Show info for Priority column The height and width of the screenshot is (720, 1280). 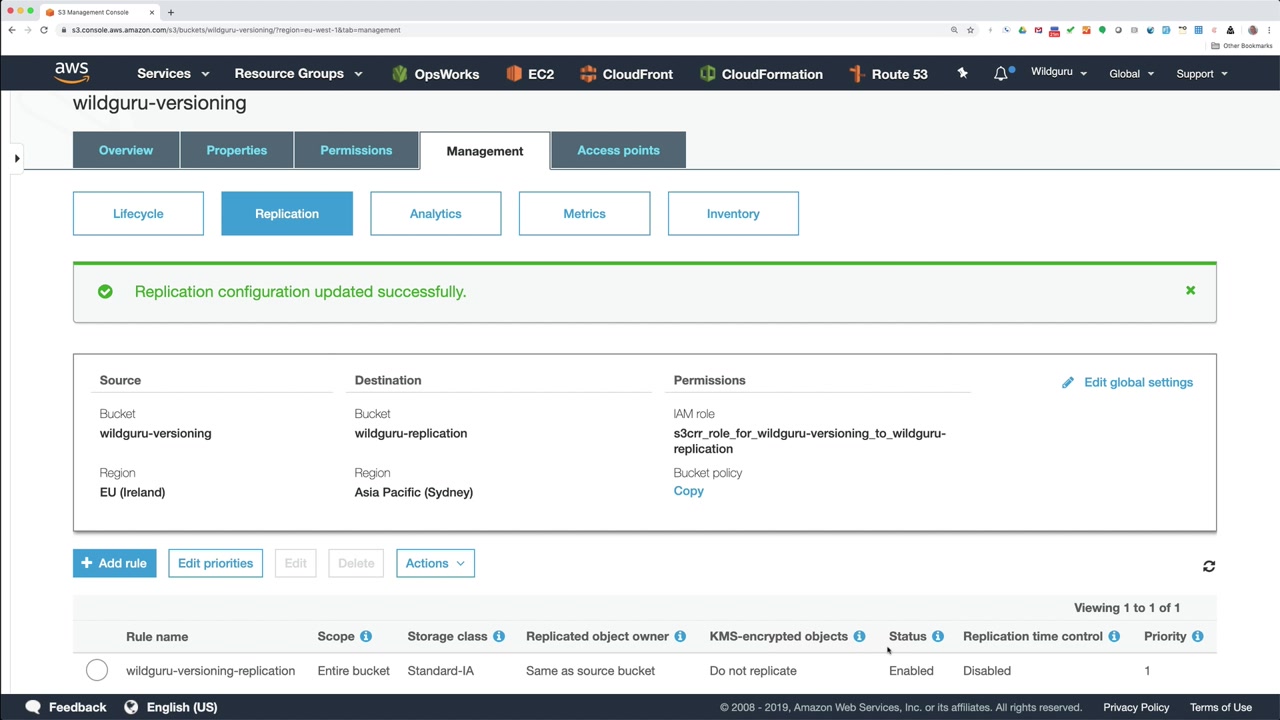[x=1198, y=636]
